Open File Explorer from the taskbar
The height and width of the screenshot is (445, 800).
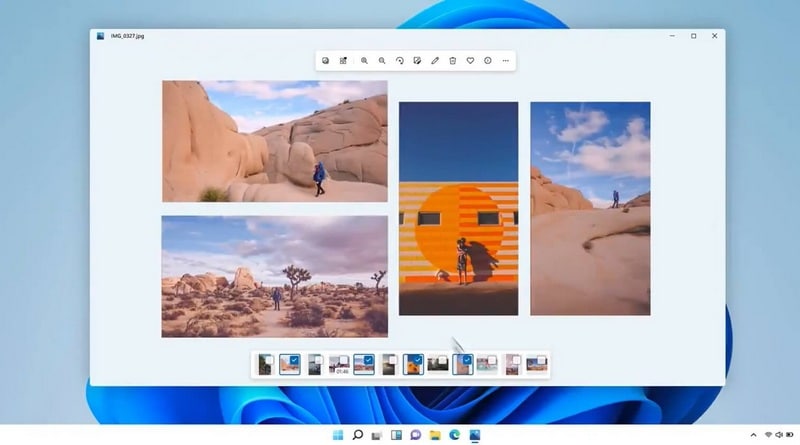pyautogui.click(x=435, y=435)
